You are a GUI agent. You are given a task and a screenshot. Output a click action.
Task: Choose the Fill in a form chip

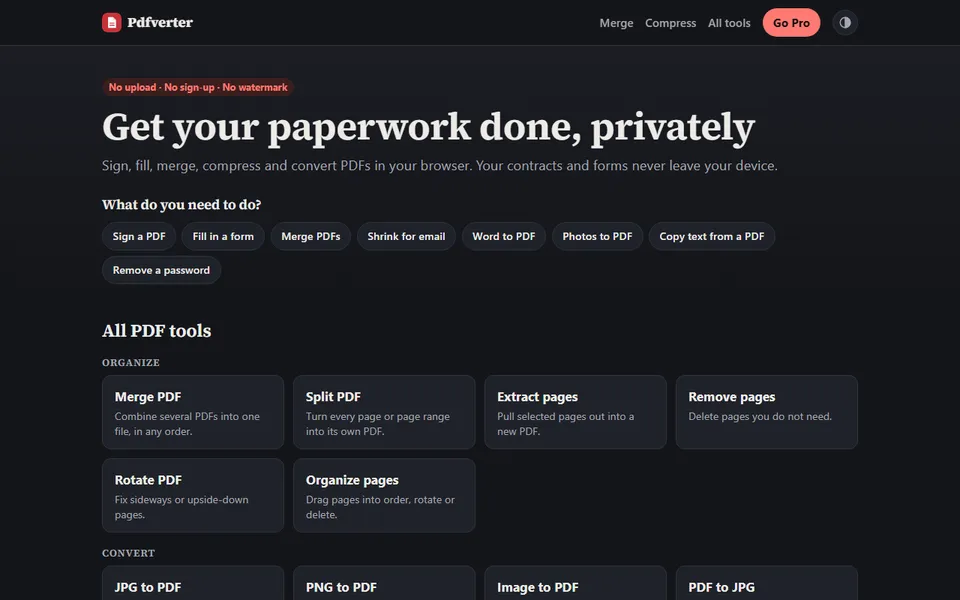(223, 236)
